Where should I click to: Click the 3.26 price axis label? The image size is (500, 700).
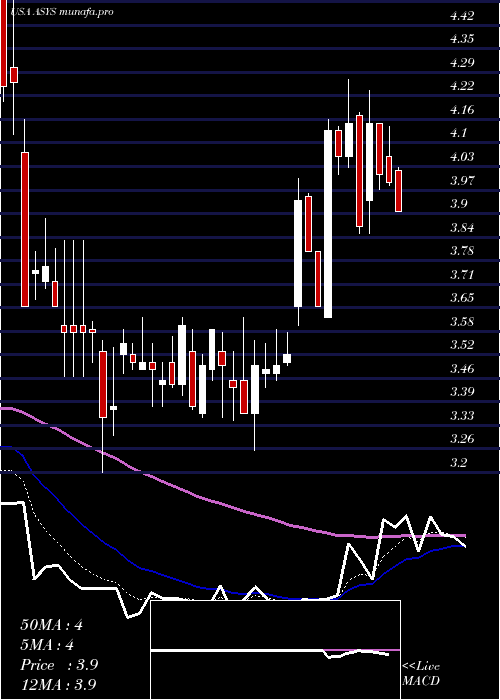[x=462, y=439]
